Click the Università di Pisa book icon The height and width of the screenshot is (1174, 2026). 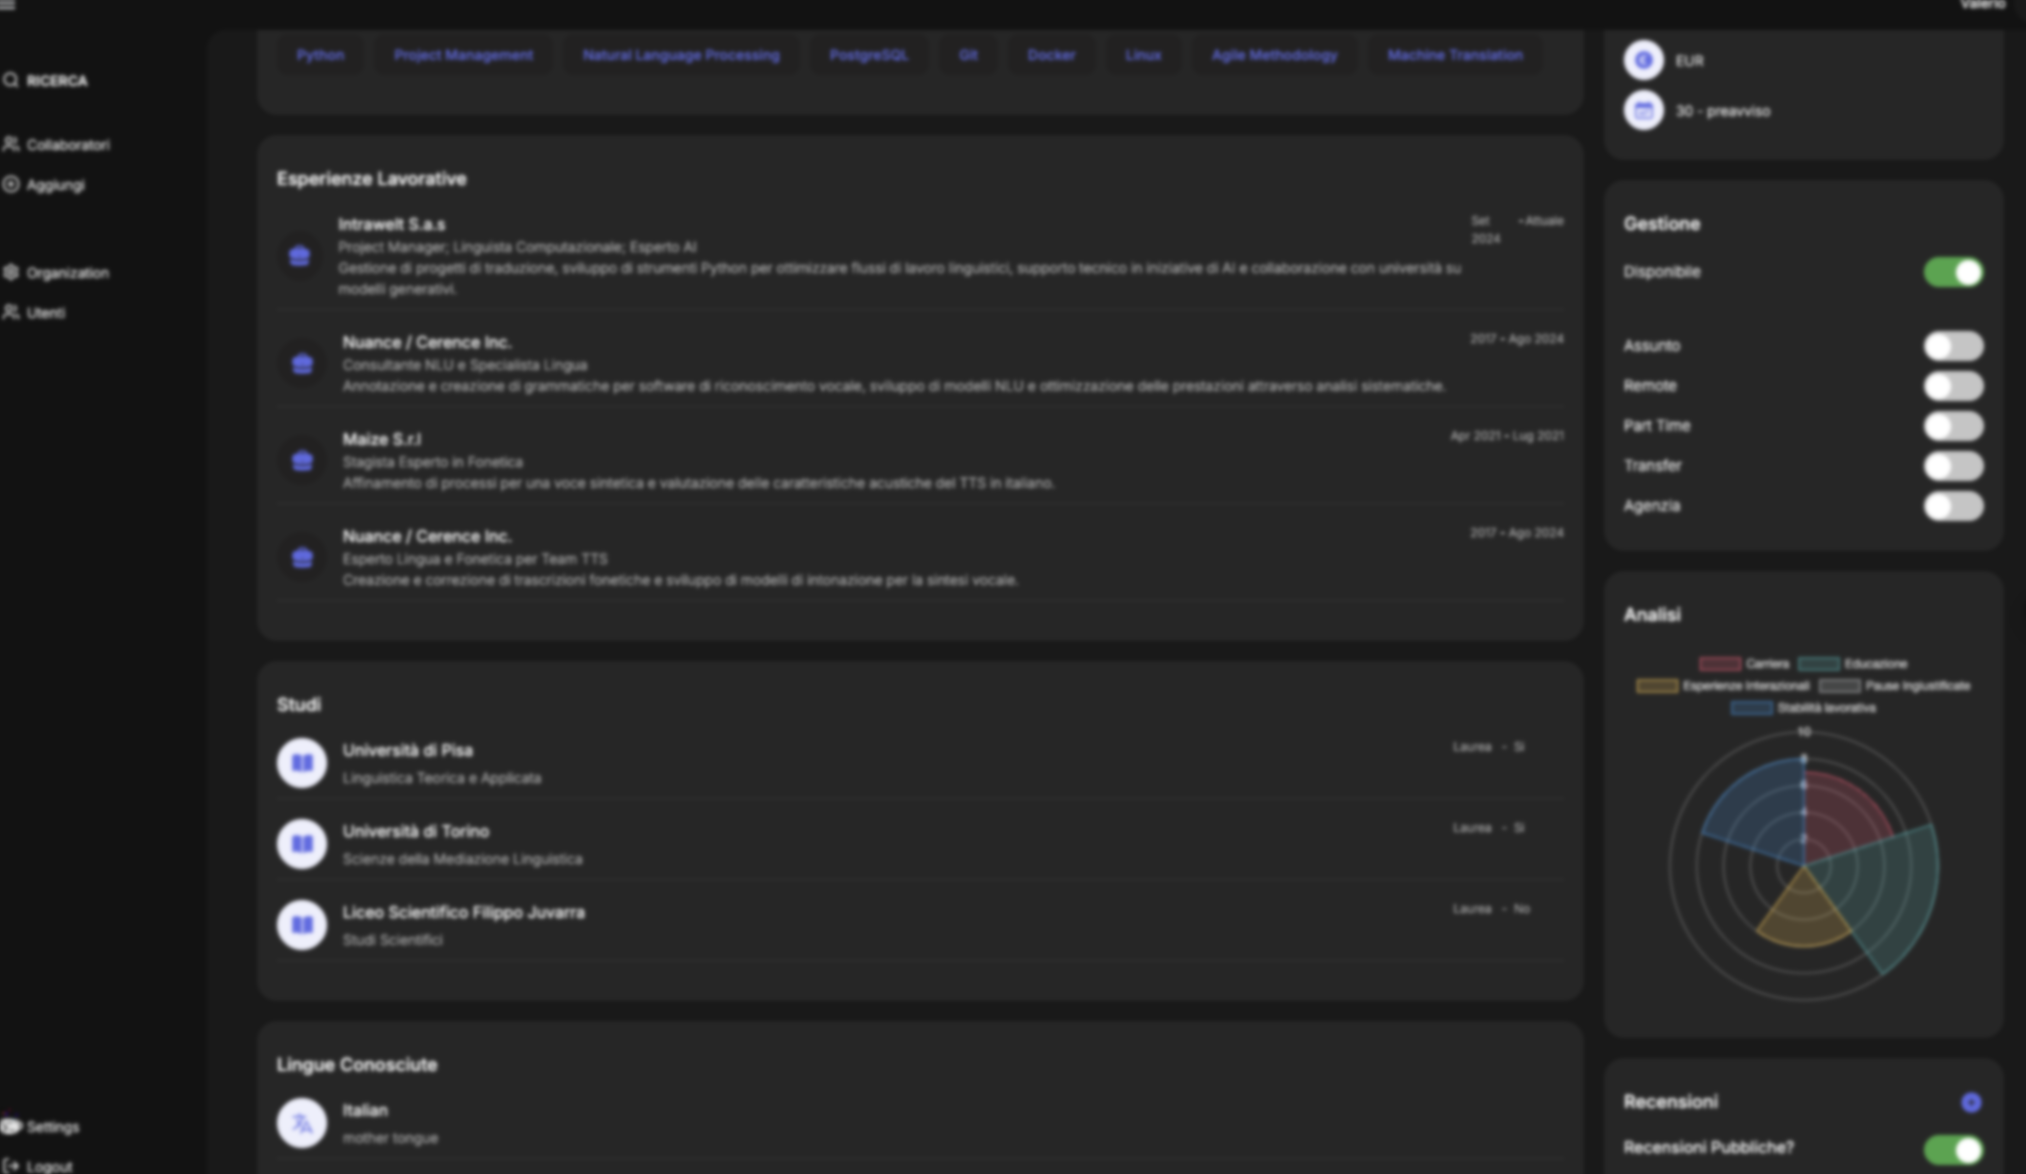[x=301, y=763]
